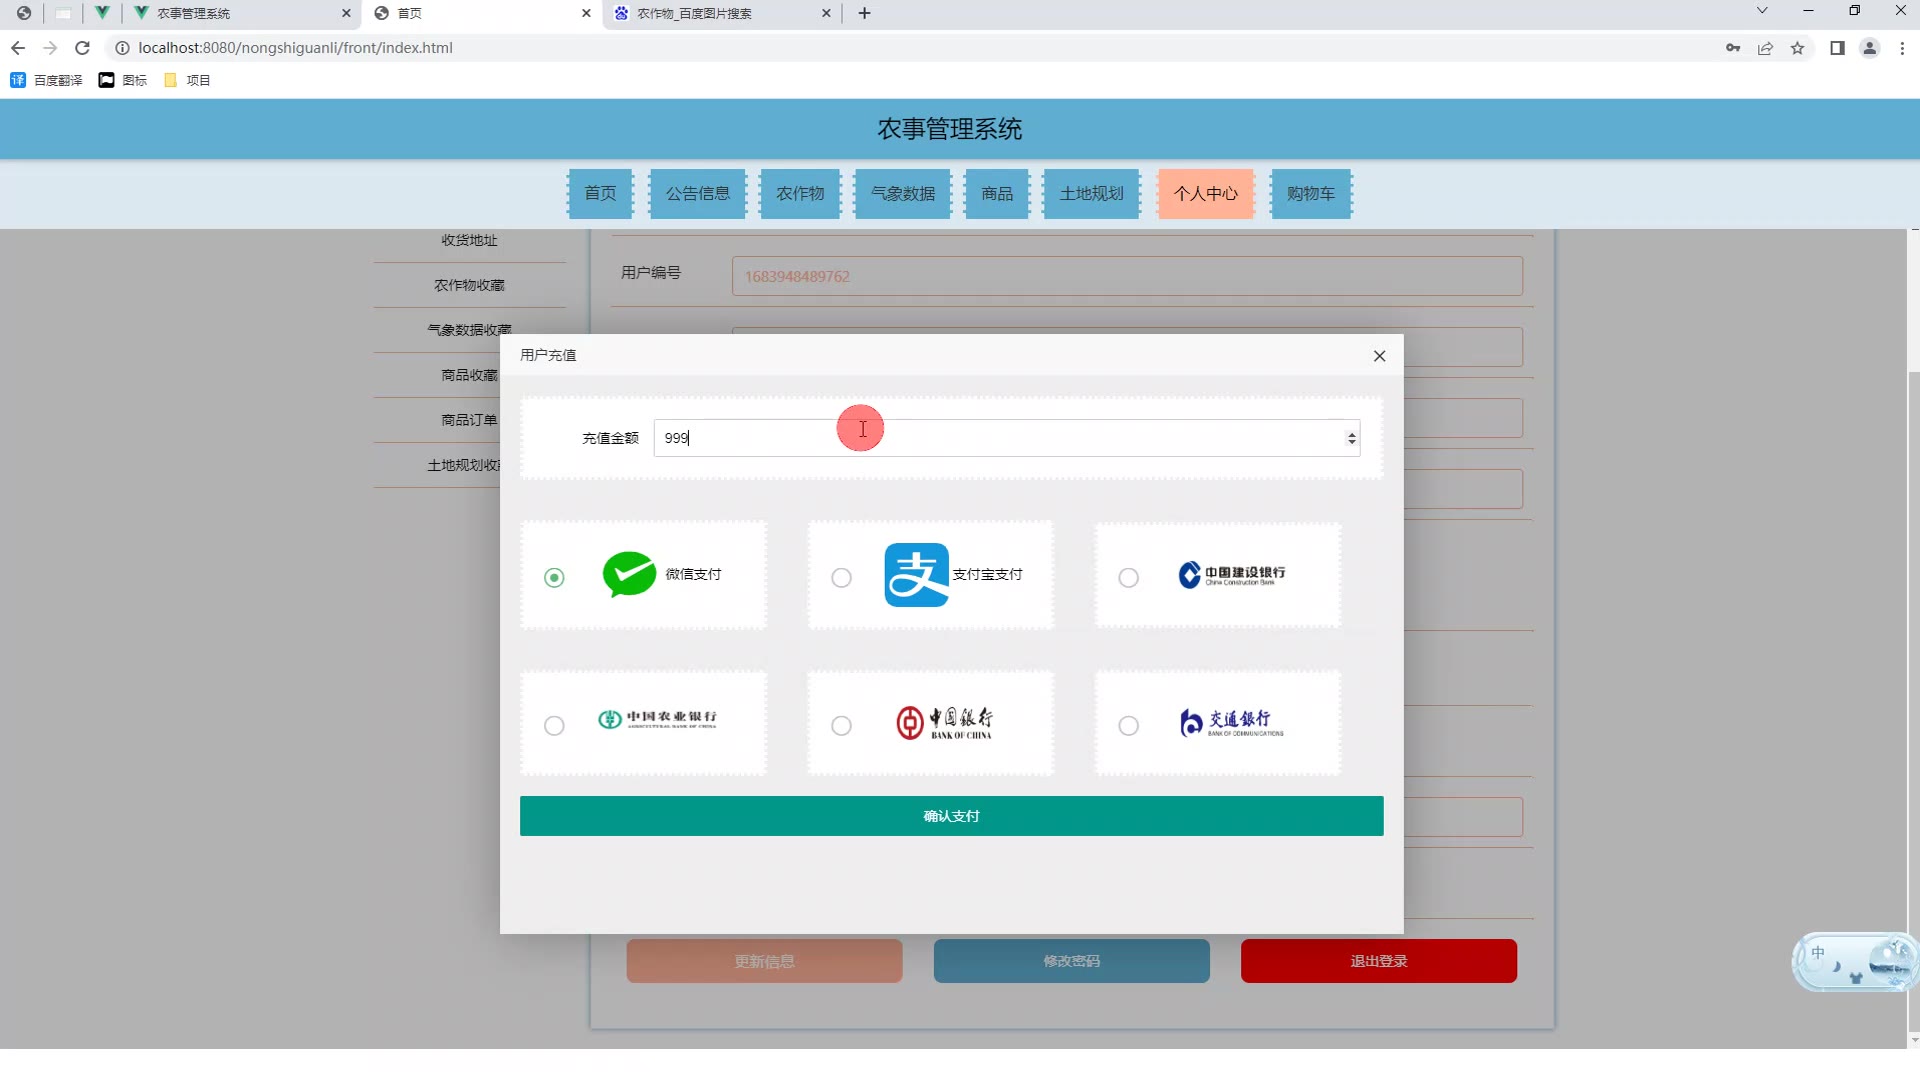Close the 用户充值 dialog
The width and height of the screenshot is (1920, 1072).
1380,356
